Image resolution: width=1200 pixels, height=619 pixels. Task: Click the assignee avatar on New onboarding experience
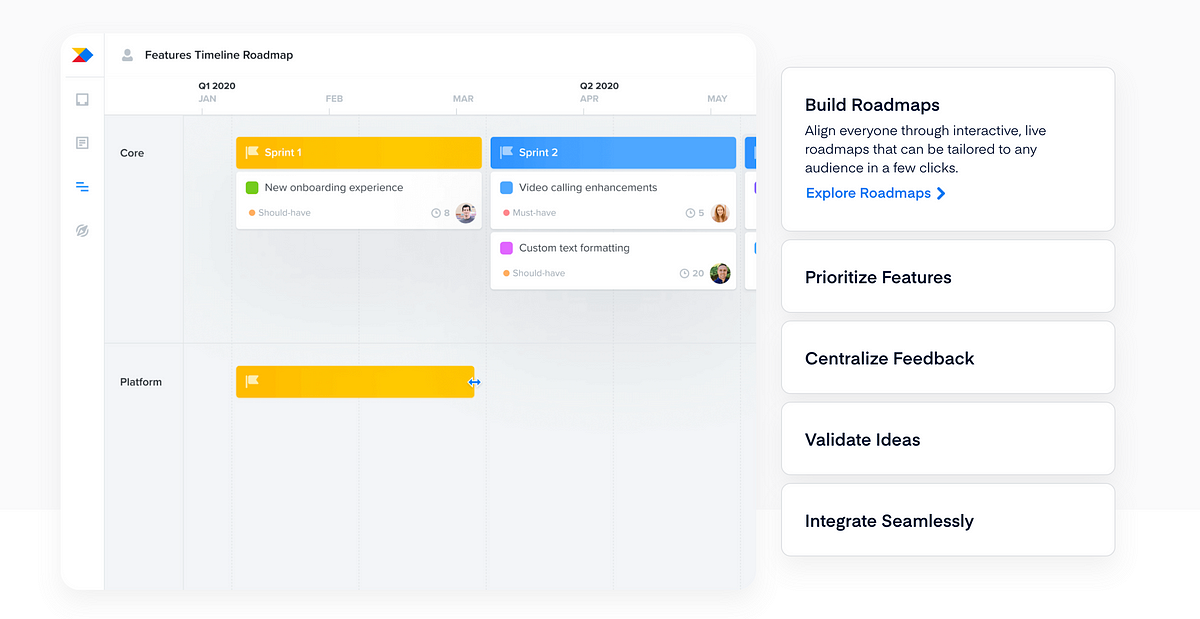point(466,213)
